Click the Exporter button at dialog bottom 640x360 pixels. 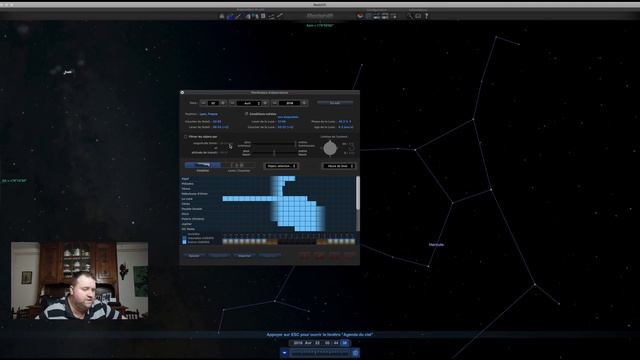point(244,256)
